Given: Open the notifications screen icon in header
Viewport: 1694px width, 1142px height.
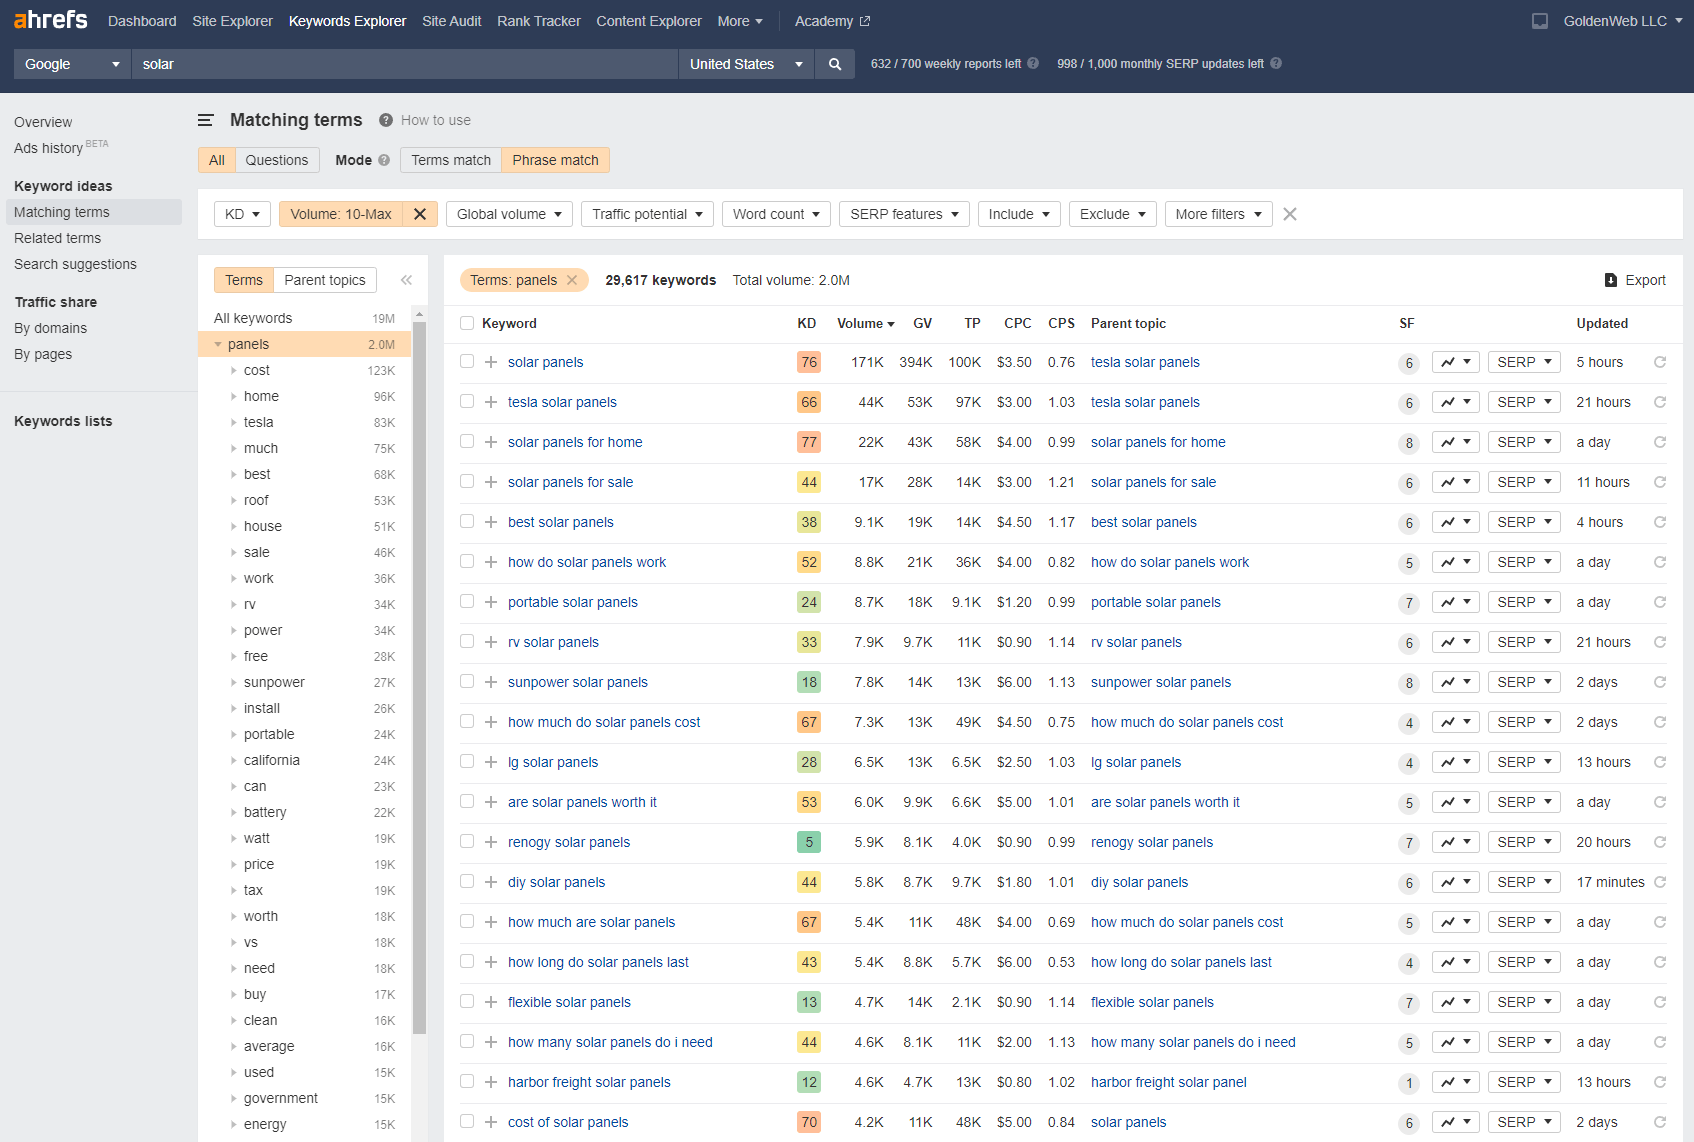Looking at the screenshot, I should (1540, 21).
